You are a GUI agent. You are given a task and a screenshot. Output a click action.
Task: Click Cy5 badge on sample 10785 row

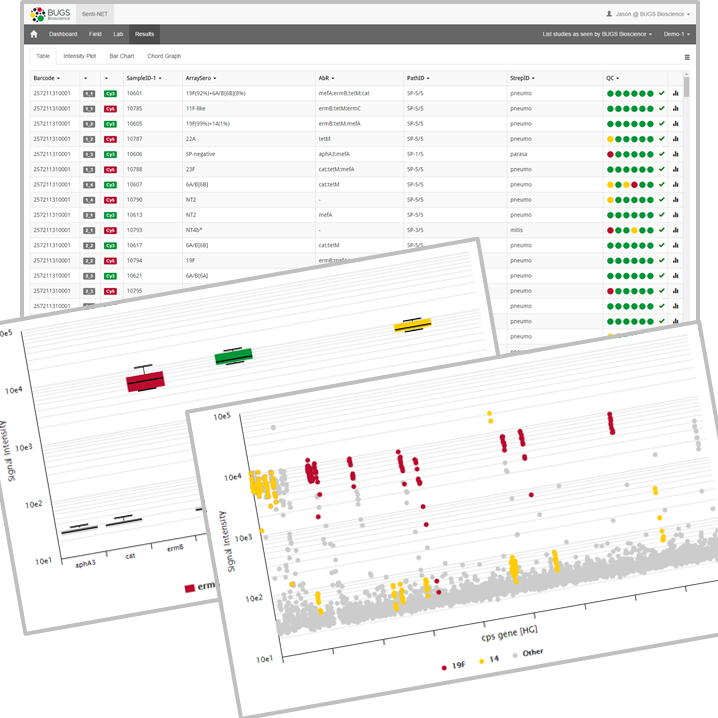click(110, 109)
